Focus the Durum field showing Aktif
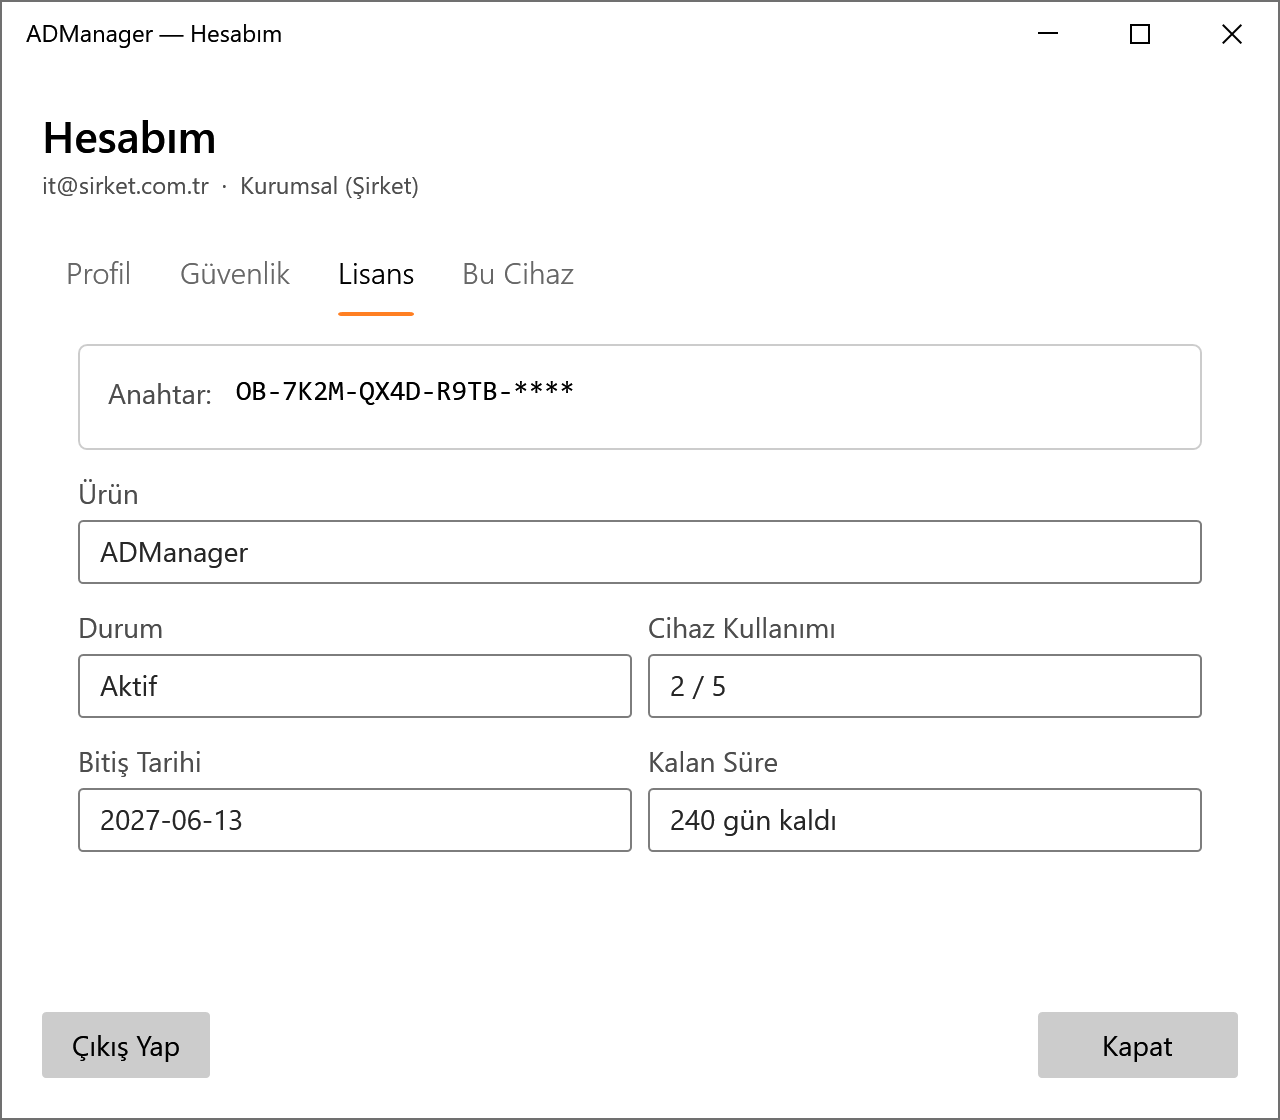This screenshot has height=1120, width=1280. click(x=355, y=686)
